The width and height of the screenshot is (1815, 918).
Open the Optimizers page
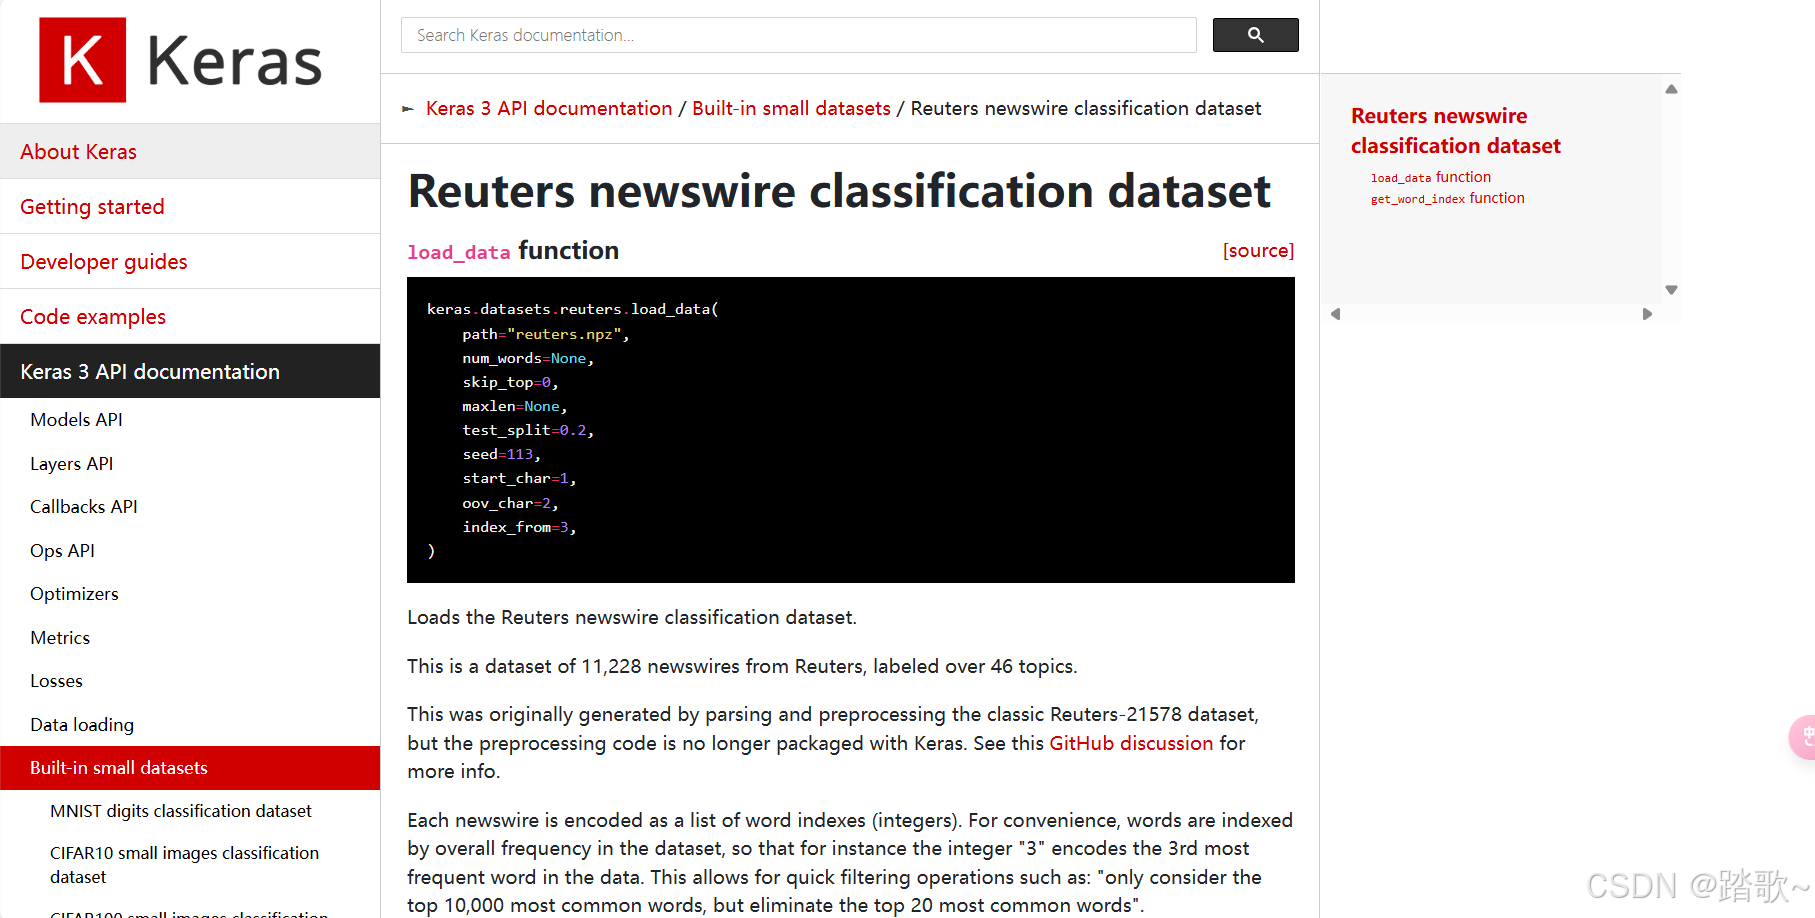74,594
